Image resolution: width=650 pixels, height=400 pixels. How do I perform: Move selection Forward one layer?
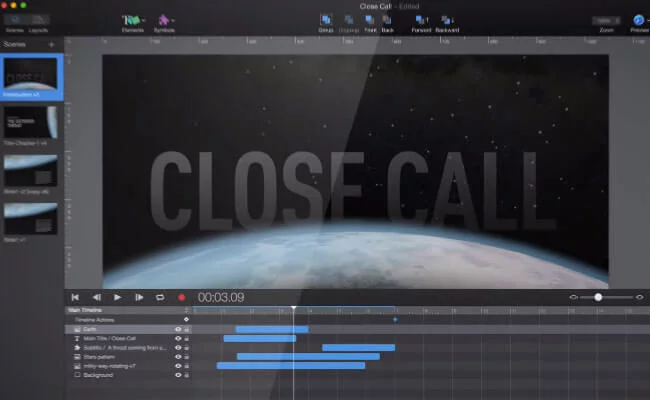[421, 20]
